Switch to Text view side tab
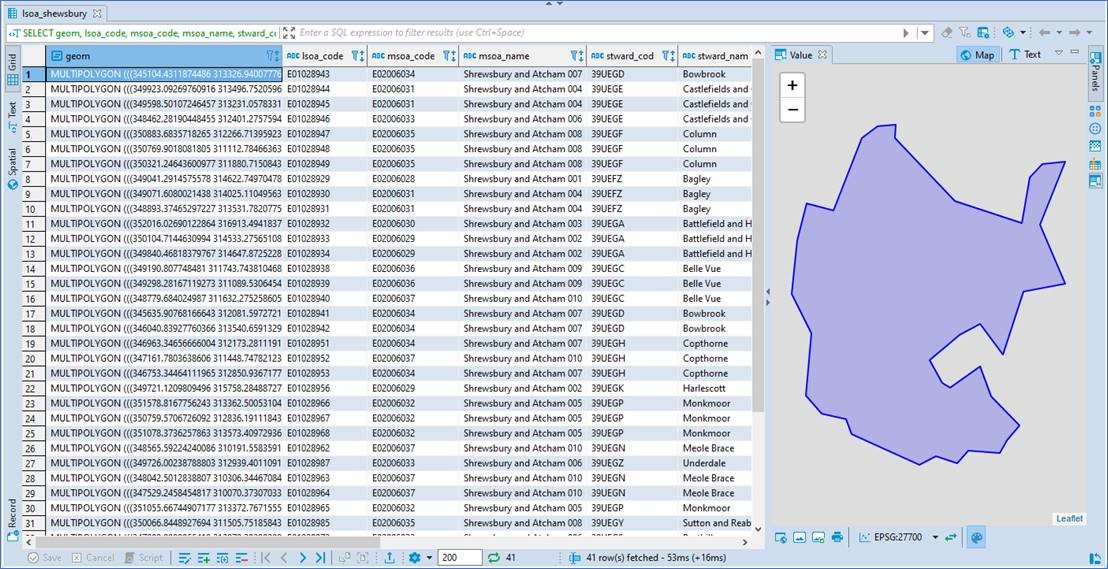 point(12,115)
